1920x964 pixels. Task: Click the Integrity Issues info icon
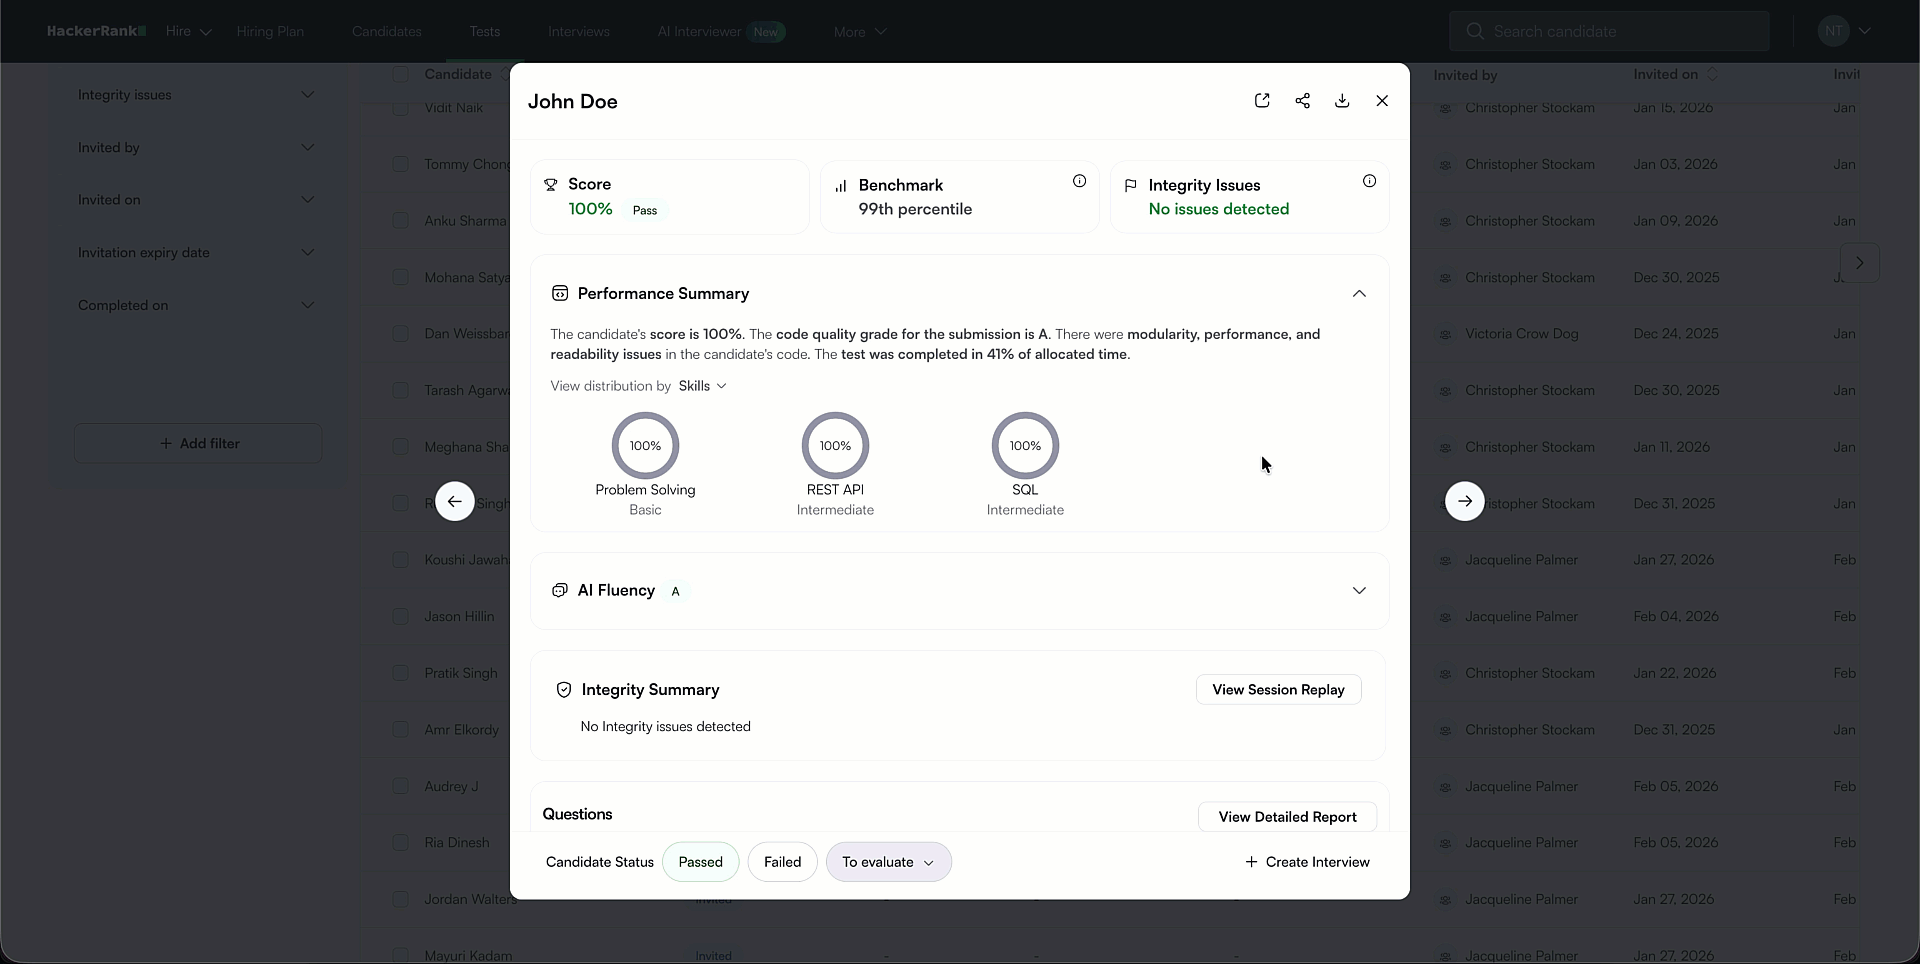(1369, 181)
